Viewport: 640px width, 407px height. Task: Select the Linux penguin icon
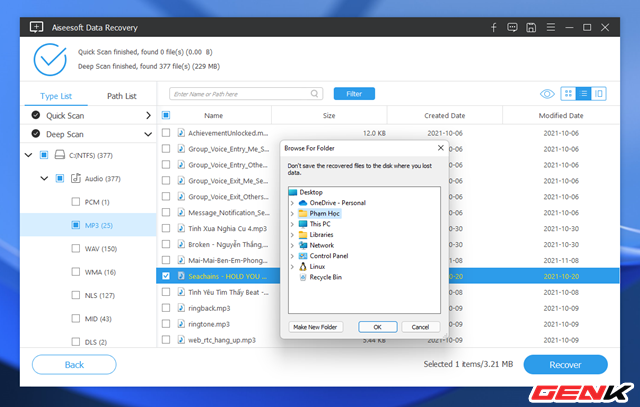point(303,267)
